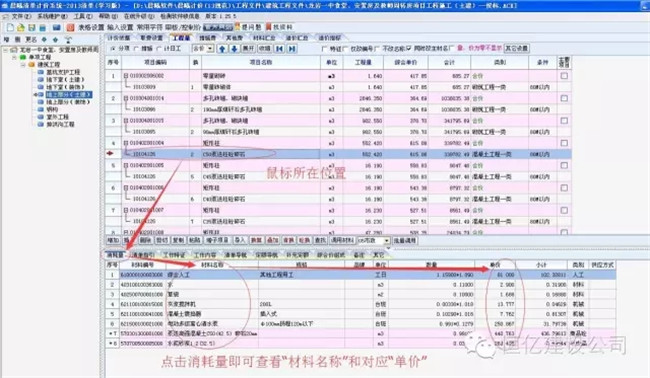This screenshot has width=650, height=378.
Task: Click the tree structure icon above project tree
Action: (x=68, y=40)
